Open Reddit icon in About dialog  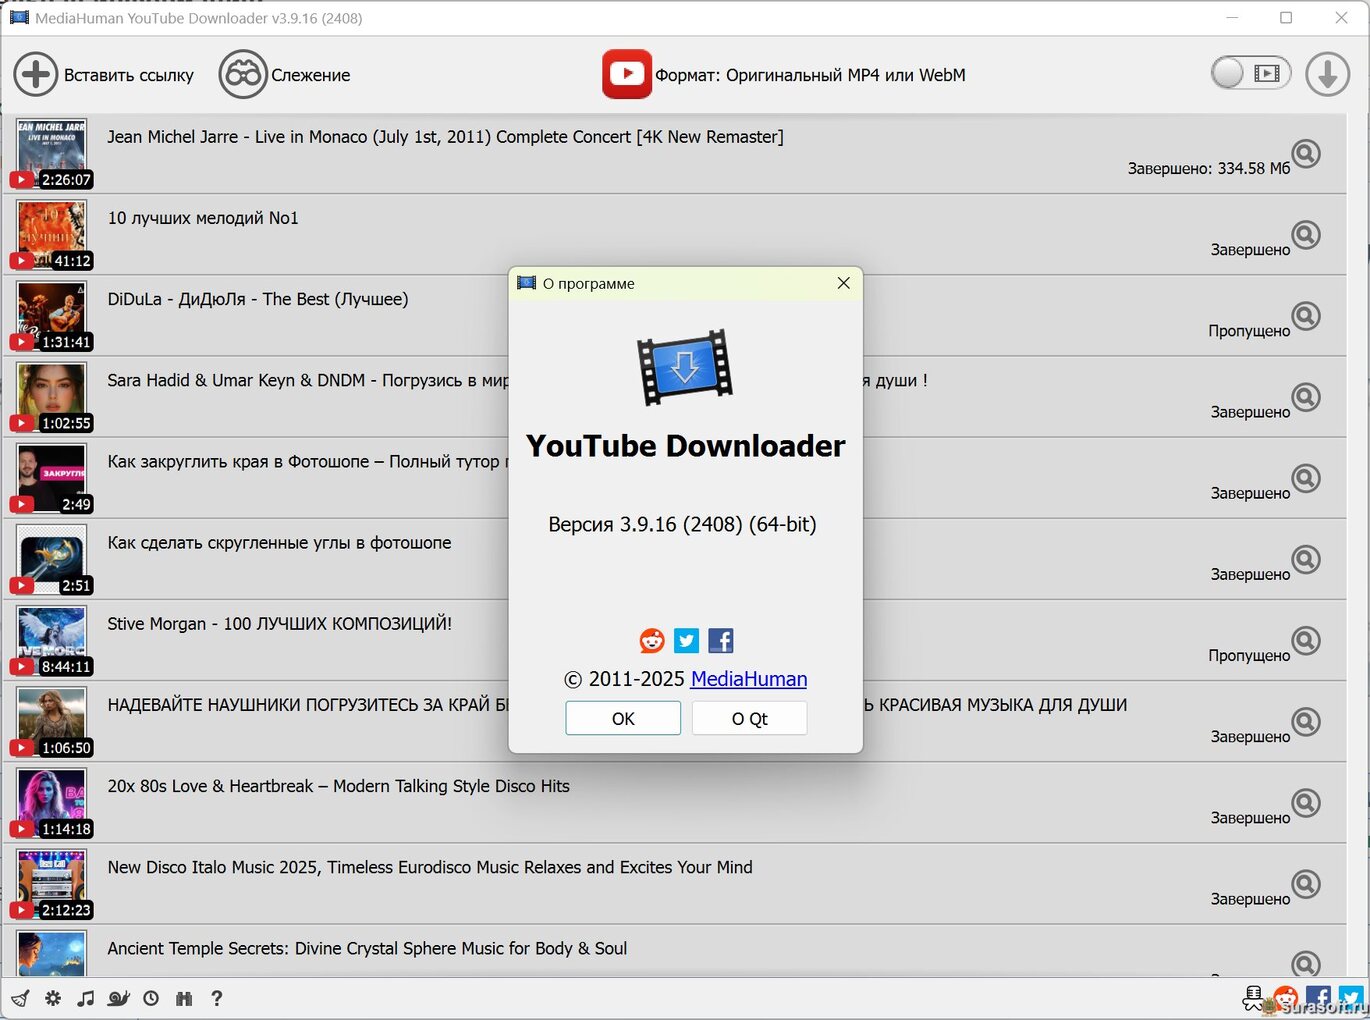point(652,640)
